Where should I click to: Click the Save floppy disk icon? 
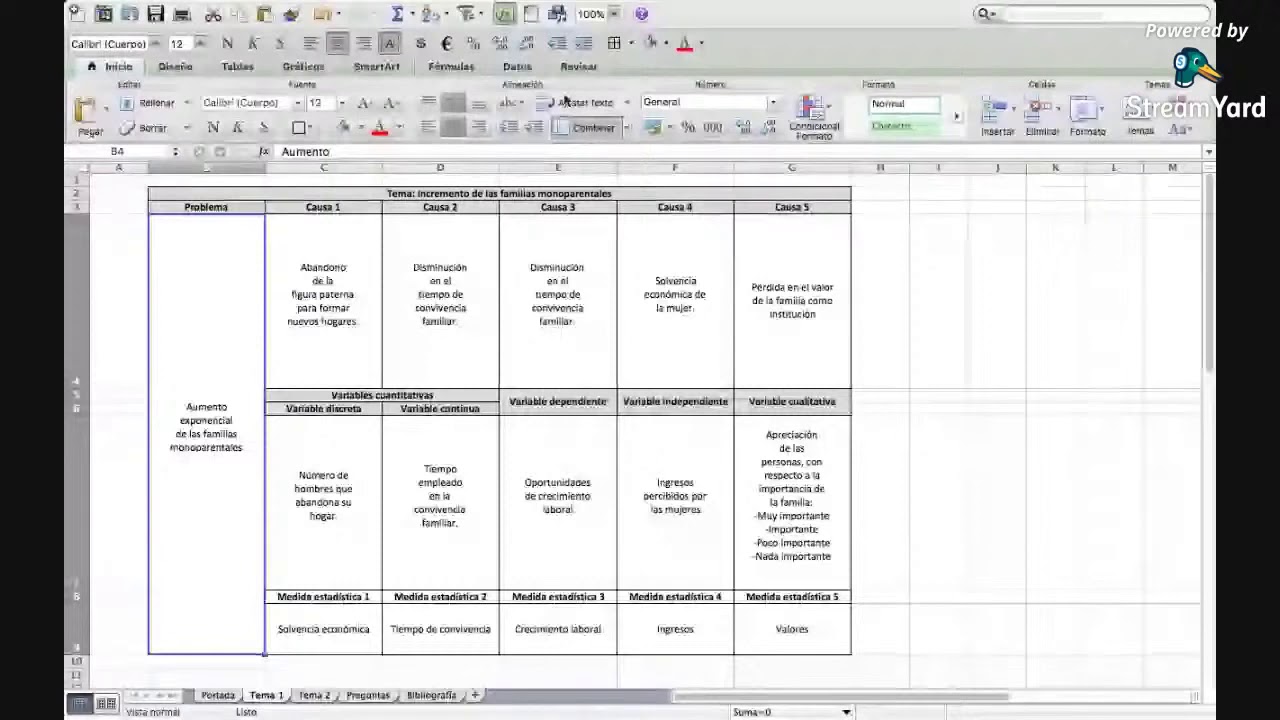pyautogui.click(x=155, y=14)
